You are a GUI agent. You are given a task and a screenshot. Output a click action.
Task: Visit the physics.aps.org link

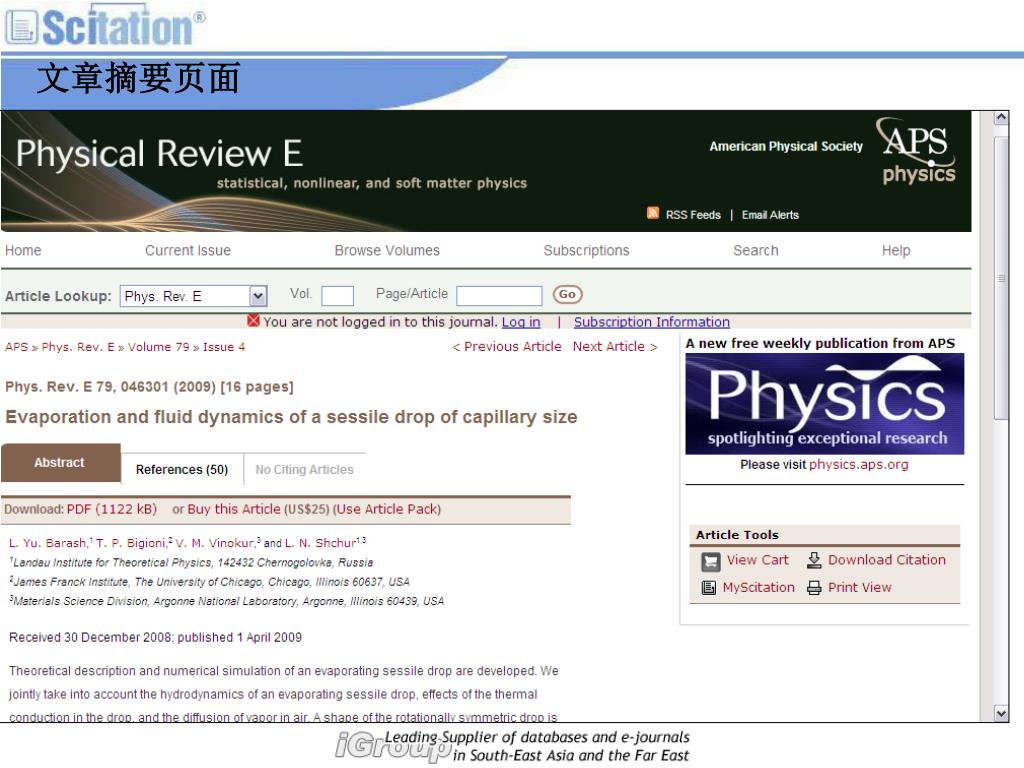[859, 465]
